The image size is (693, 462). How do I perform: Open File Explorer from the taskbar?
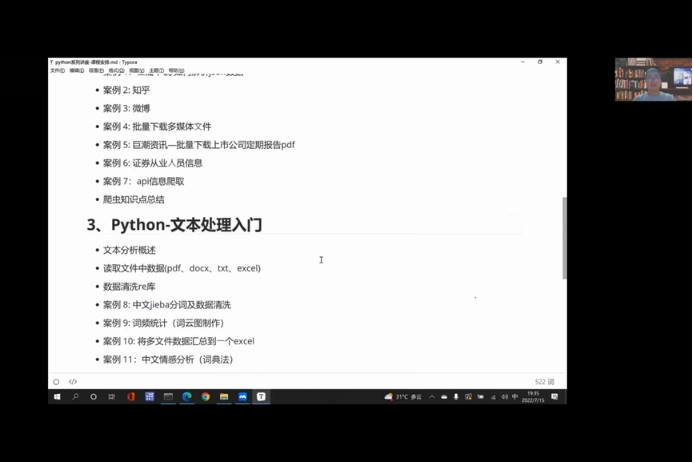point(224,397)
